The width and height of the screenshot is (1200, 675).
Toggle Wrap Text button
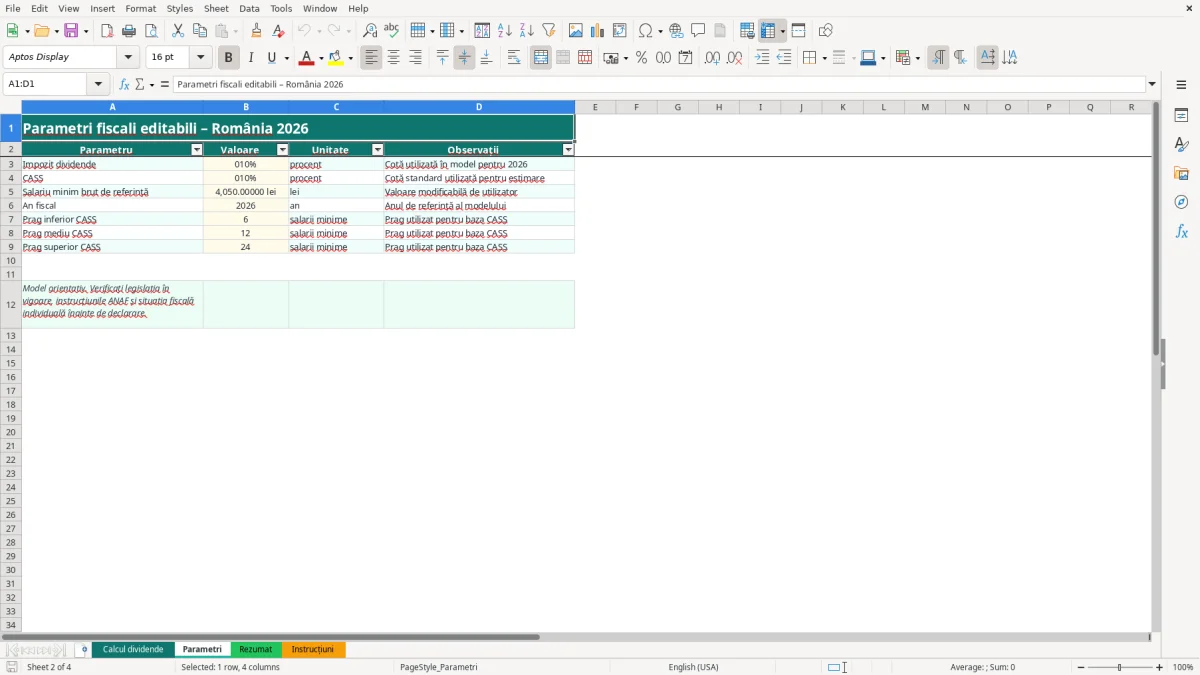click(514, 58)
